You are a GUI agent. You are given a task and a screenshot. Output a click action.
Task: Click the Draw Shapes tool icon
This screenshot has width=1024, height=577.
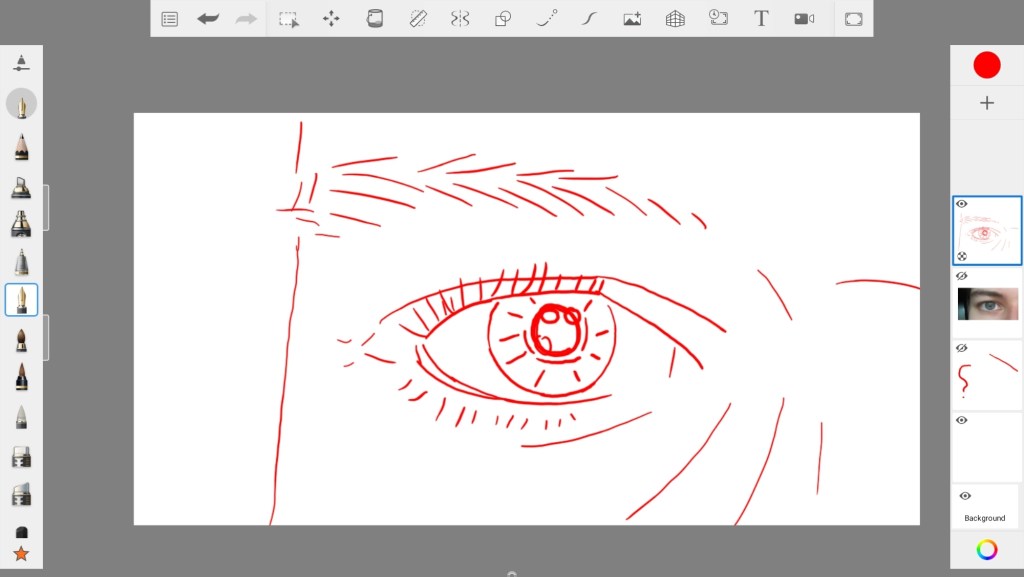coord(503,19)
